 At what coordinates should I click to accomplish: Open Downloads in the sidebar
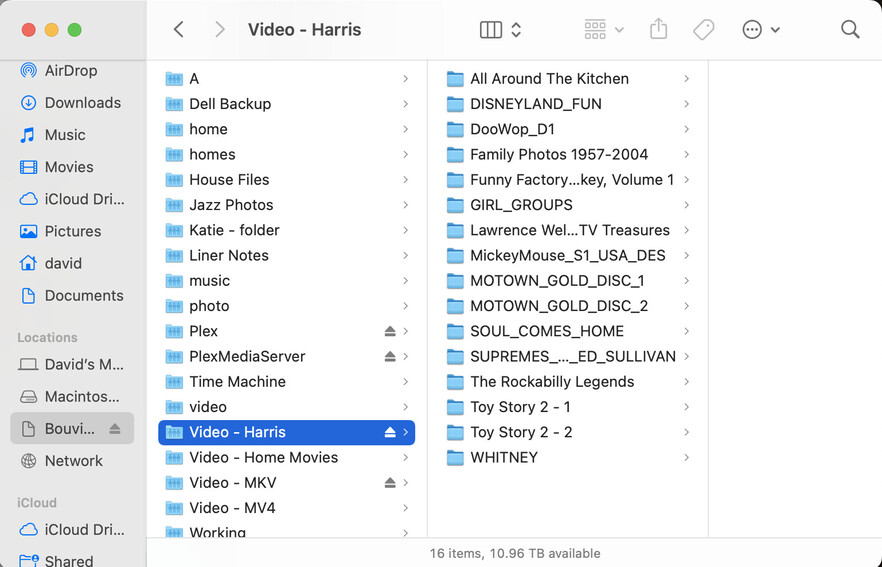click(71, 102)
